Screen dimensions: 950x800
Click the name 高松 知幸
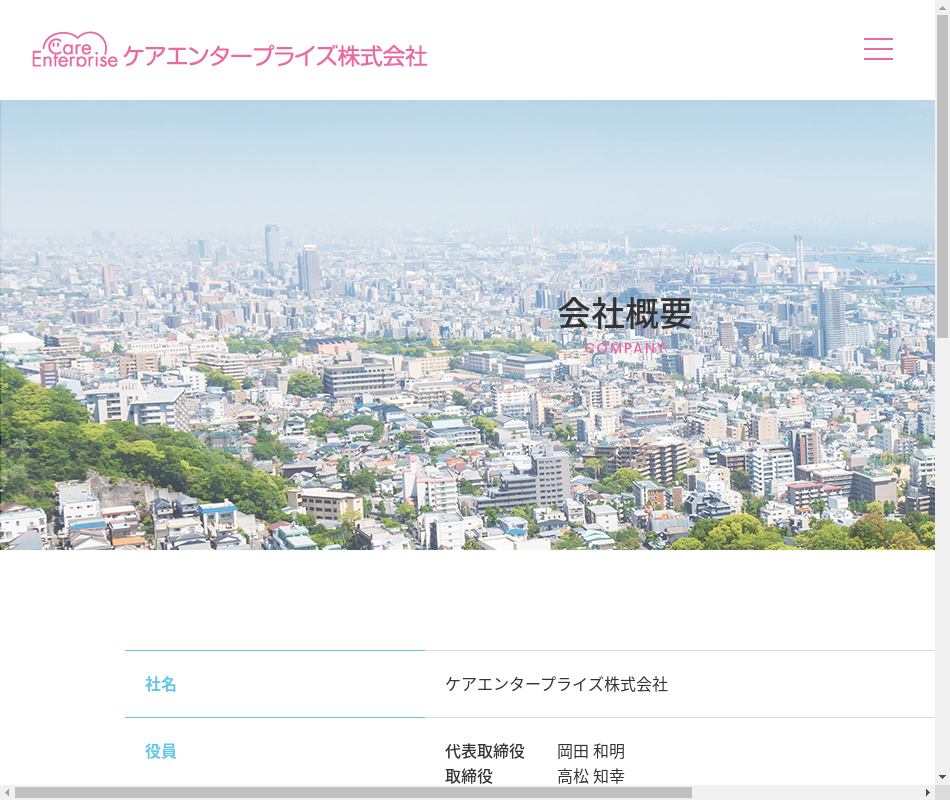click(591, 777)
